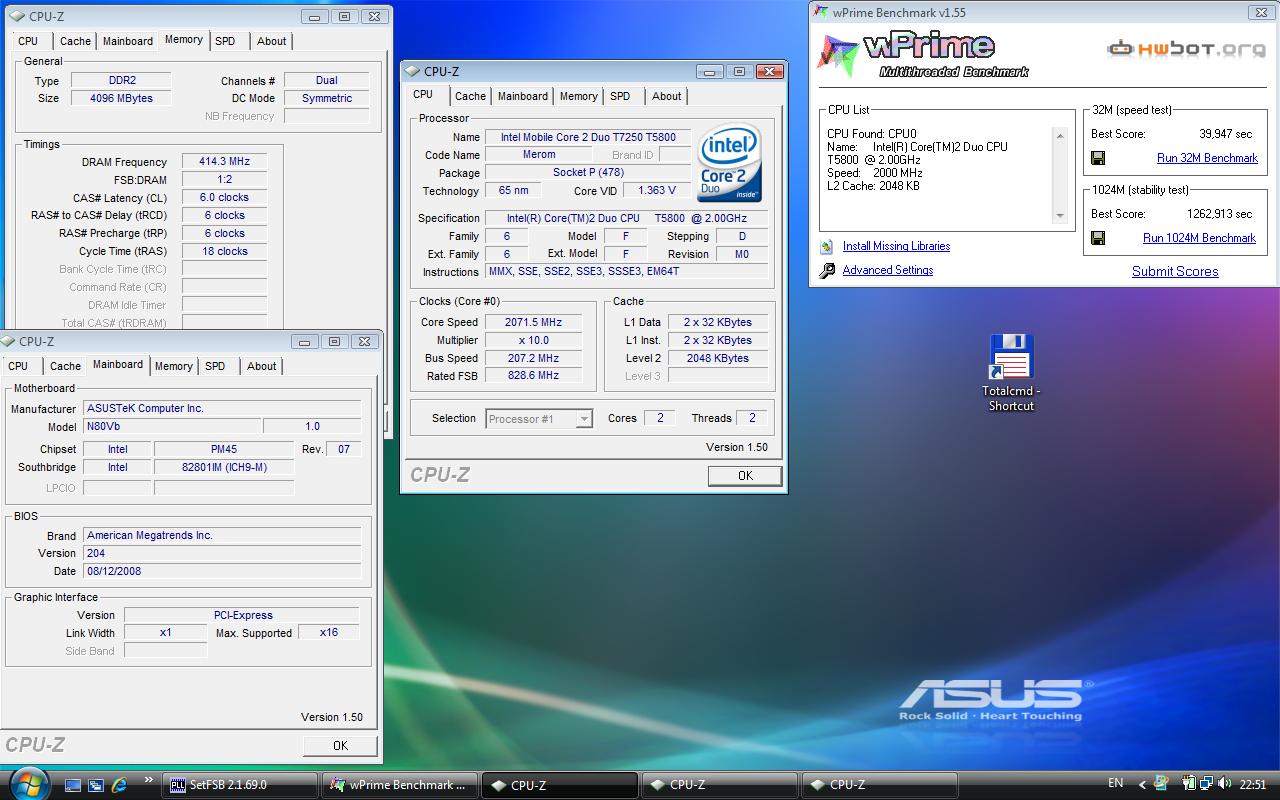Click the wPrime window title bar icon
The image size is (1280, 800).
pyautogui.click(x=820, y=13)
